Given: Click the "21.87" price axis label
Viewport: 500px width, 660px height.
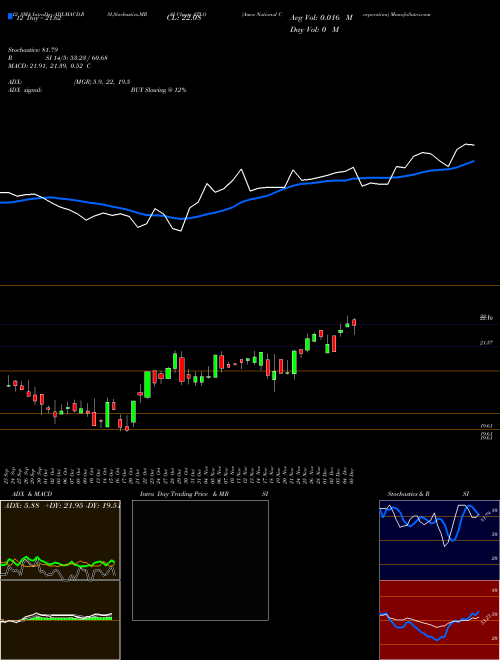Looking at the screenshot, I should tap(486, 343).
